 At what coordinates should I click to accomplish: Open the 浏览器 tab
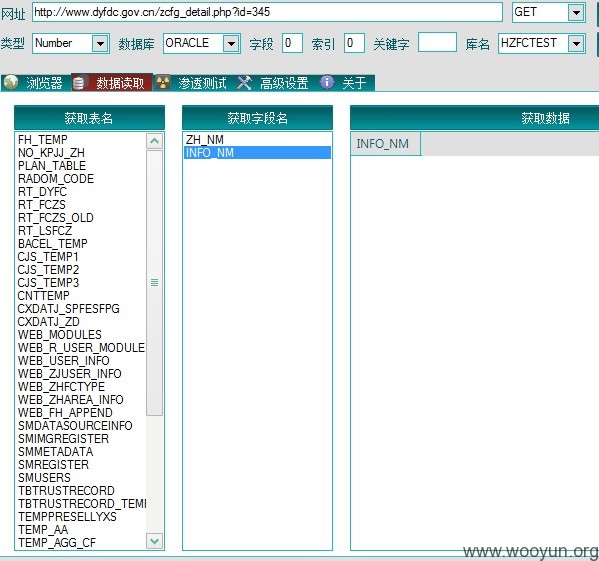(x=36, y=82)
